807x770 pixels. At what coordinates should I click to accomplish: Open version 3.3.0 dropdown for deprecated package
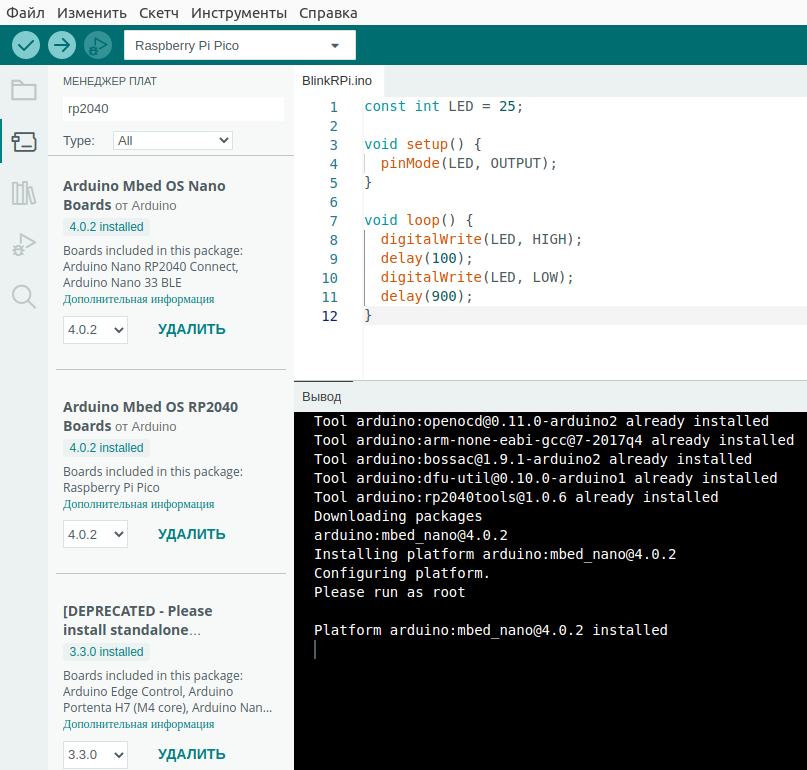click(x=95, y=755)
